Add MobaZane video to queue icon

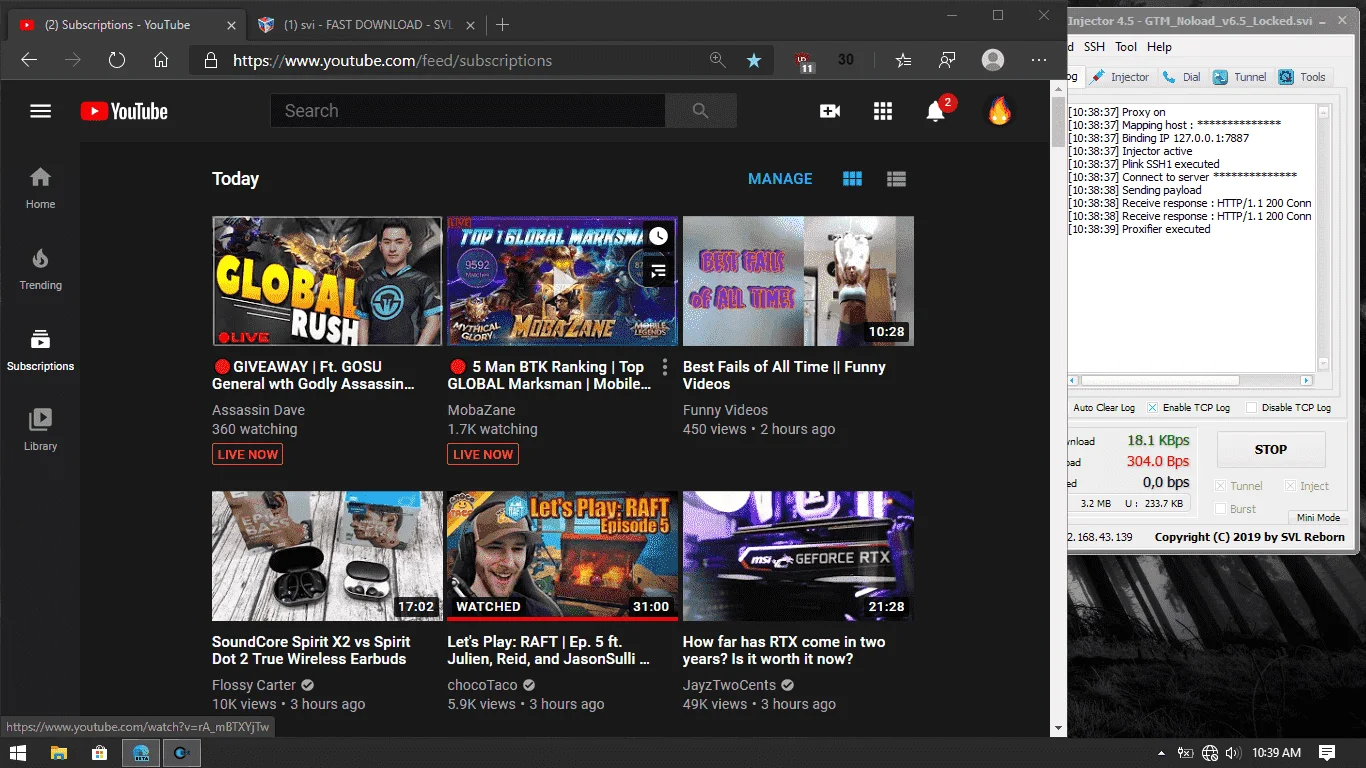click(658, 270)
